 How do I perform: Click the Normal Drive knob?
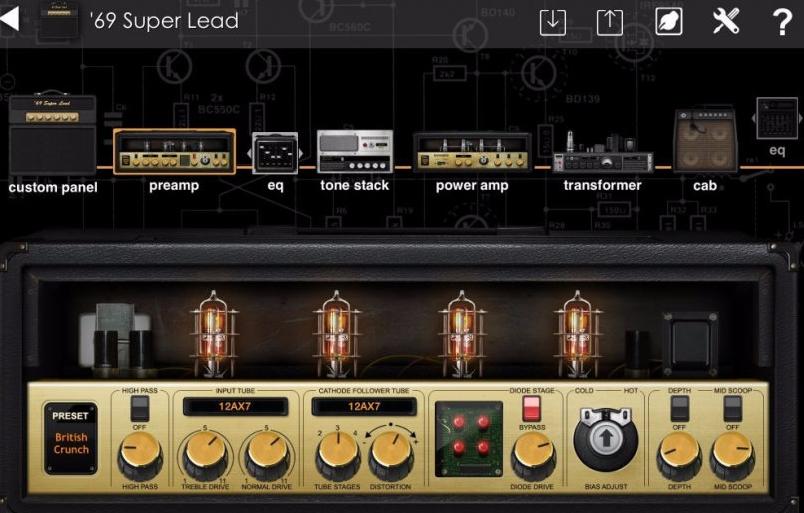tap(267, 454)
